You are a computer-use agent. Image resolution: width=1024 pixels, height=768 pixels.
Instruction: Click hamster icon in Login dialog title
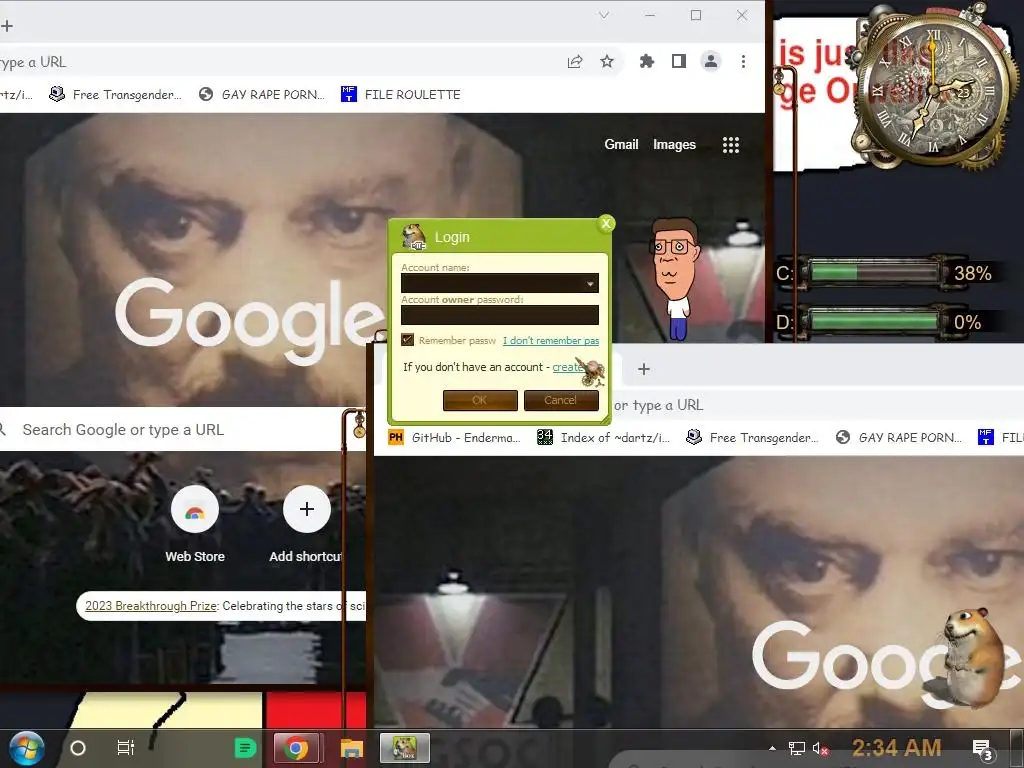413,236
